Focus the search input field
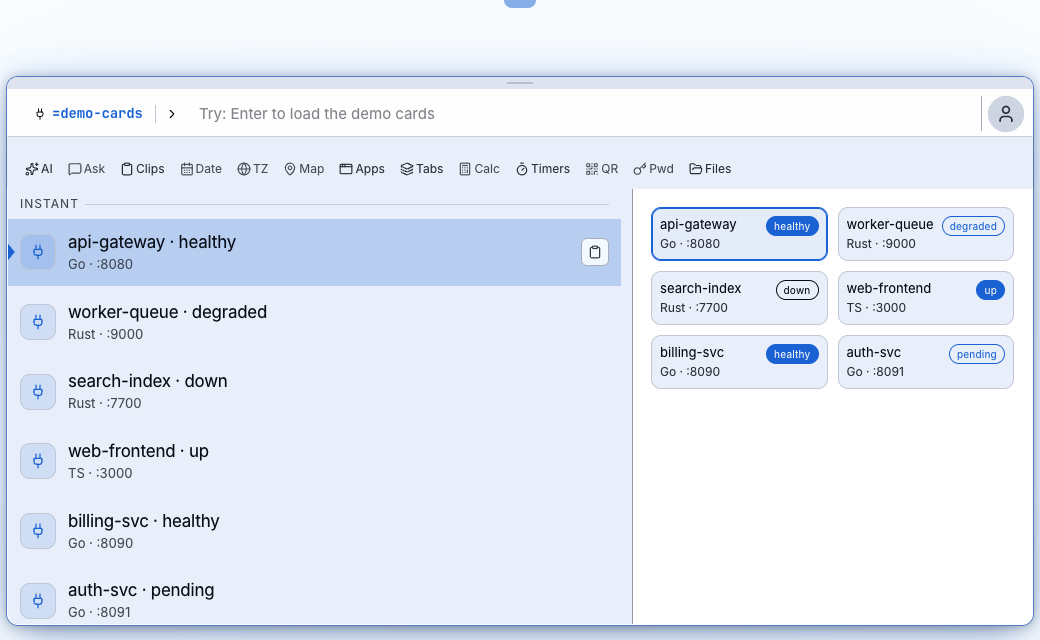The width and height of the screenshot is (1040, 640). (x=584, y=114)
